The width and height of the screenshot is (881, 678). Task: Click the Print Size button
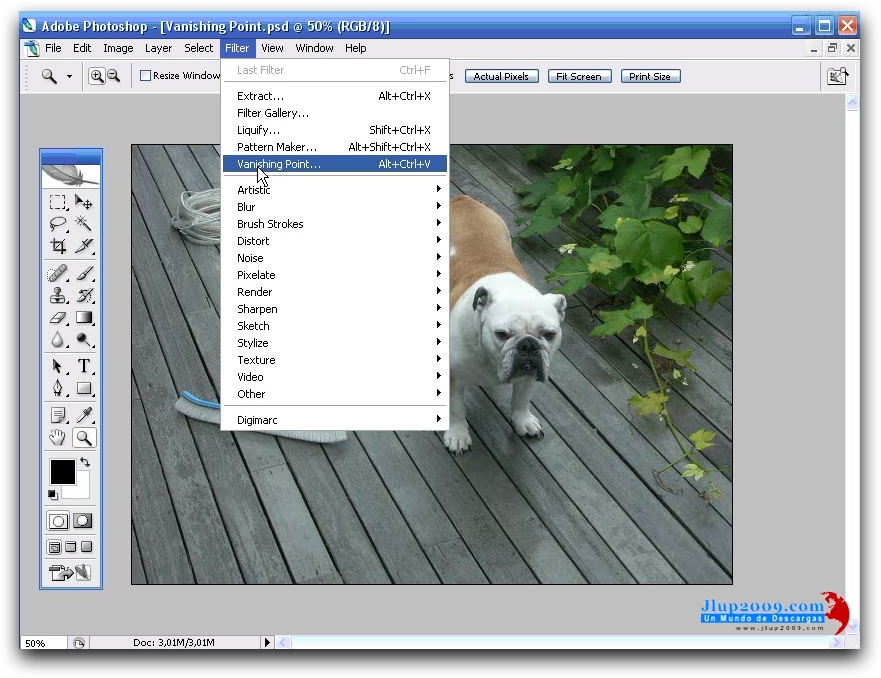[650, 76]
